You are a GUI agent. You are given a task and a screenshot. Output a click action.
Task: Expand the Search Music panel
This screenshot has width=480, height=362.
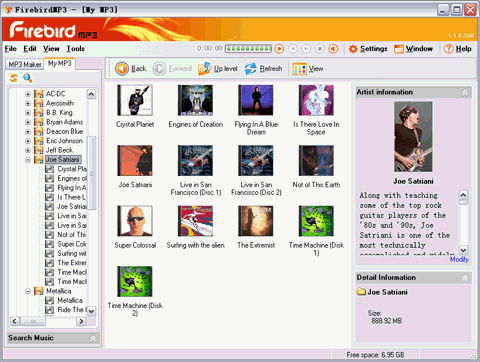coord(93,338)
